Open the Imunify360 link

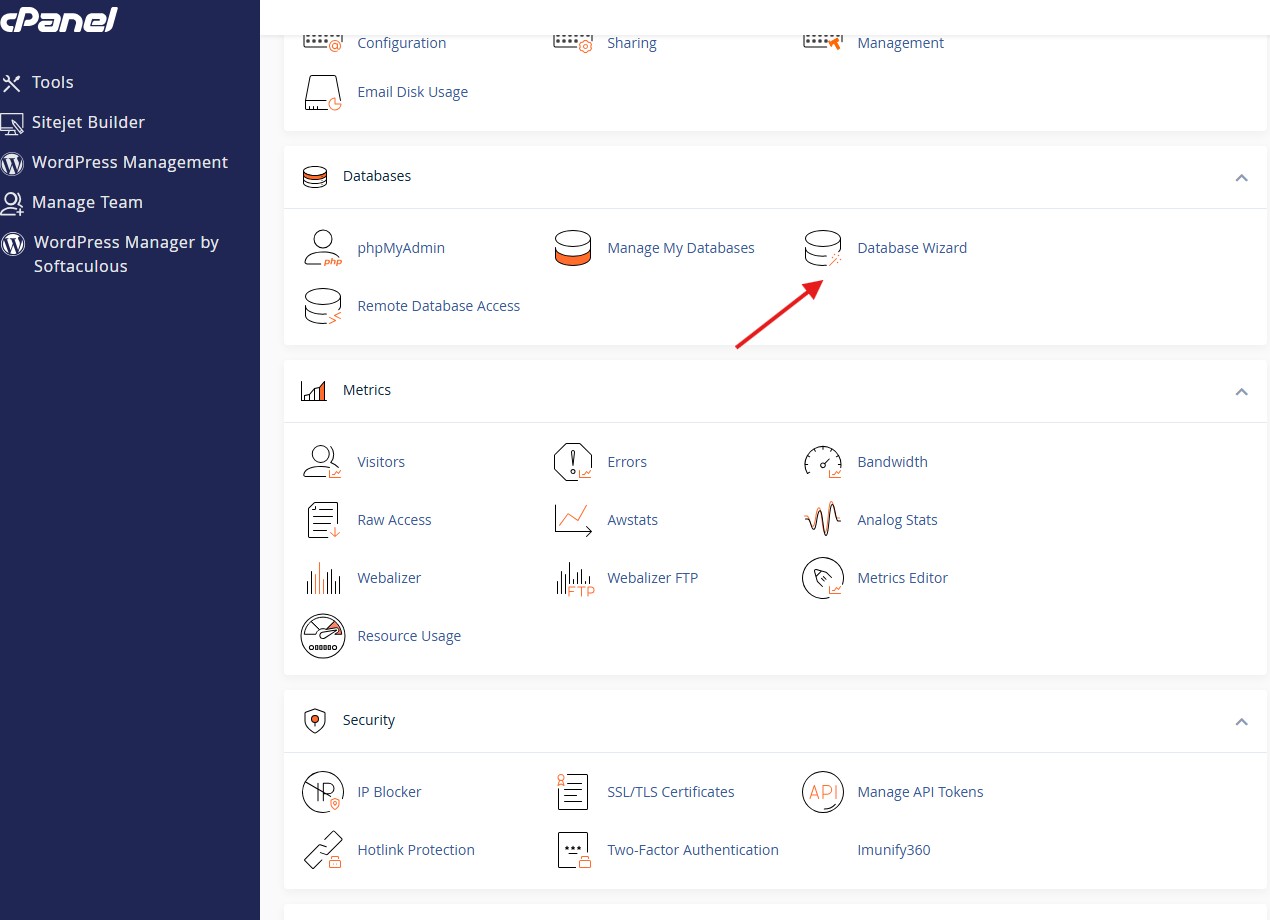(894, 850)
